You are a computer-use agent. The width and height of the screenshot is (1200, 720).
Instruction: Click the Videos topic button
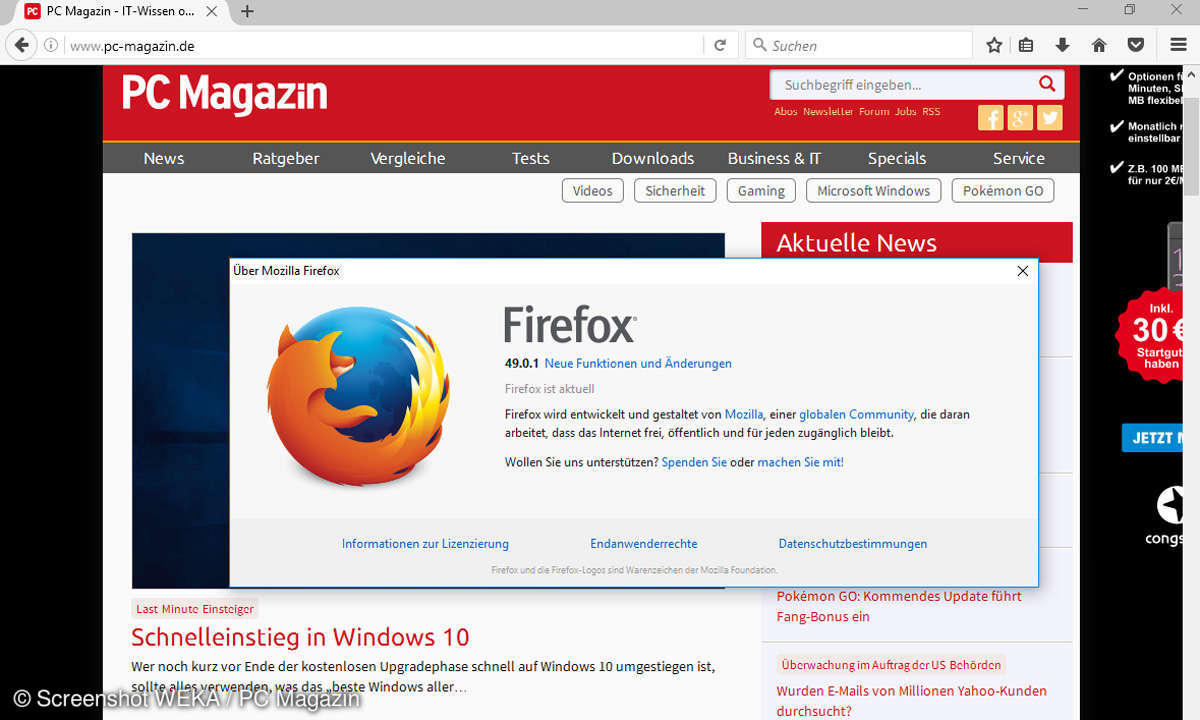593,191
